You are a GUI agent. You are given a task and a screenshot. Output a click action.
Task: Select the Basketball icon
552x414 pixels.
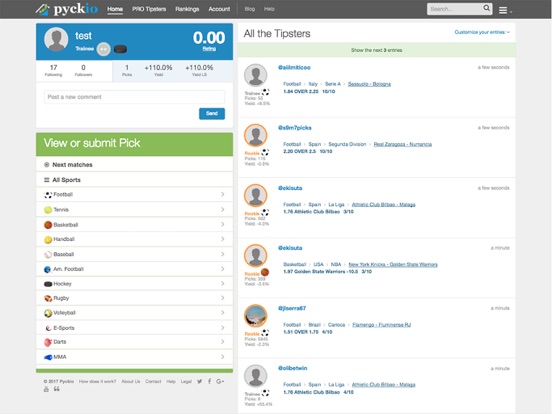(x=48, y=225)
